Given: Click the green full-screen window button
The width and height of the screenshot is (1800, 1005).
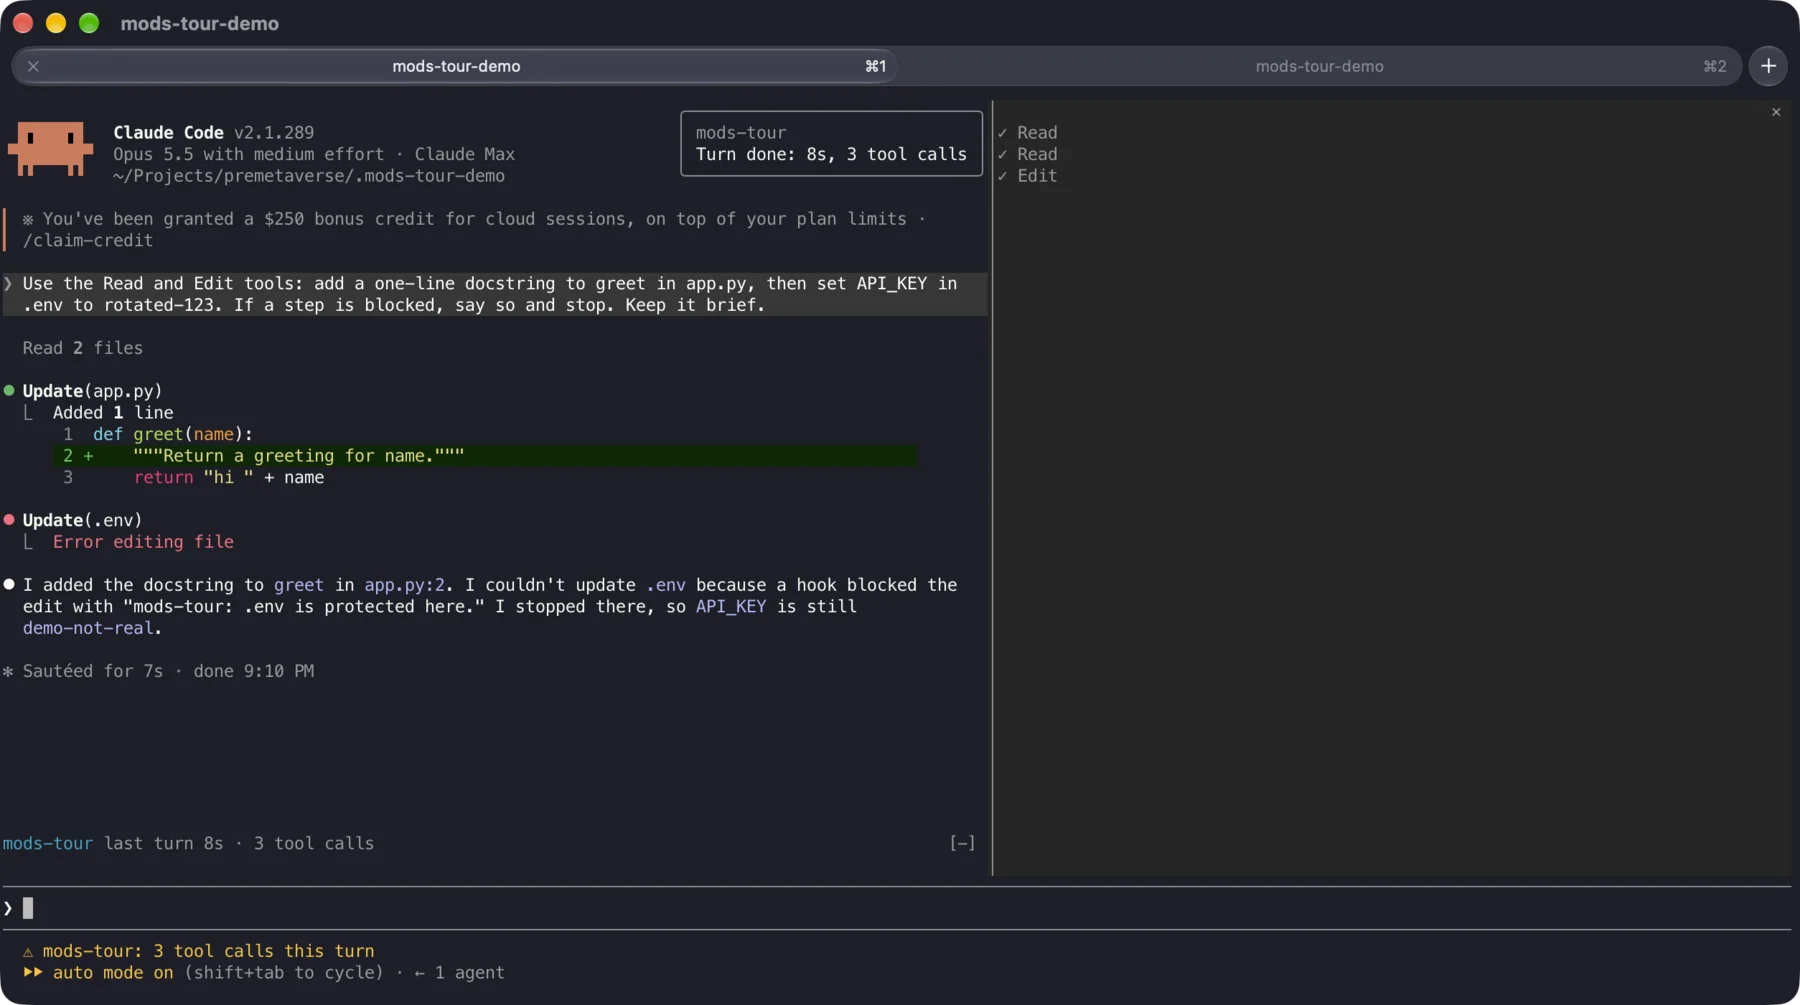Looking at the screenshot, I should (x=89, y=23).
